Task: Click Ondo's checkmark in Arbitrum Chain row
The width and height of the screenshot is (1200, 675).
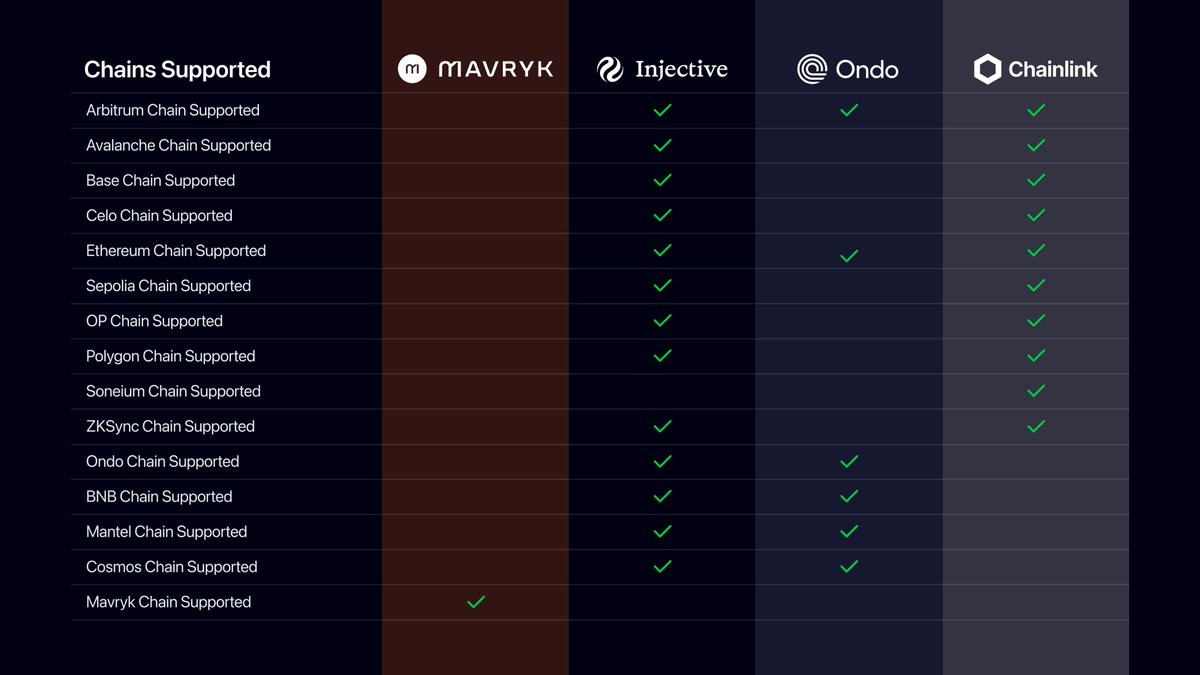Action: [849, 110]
